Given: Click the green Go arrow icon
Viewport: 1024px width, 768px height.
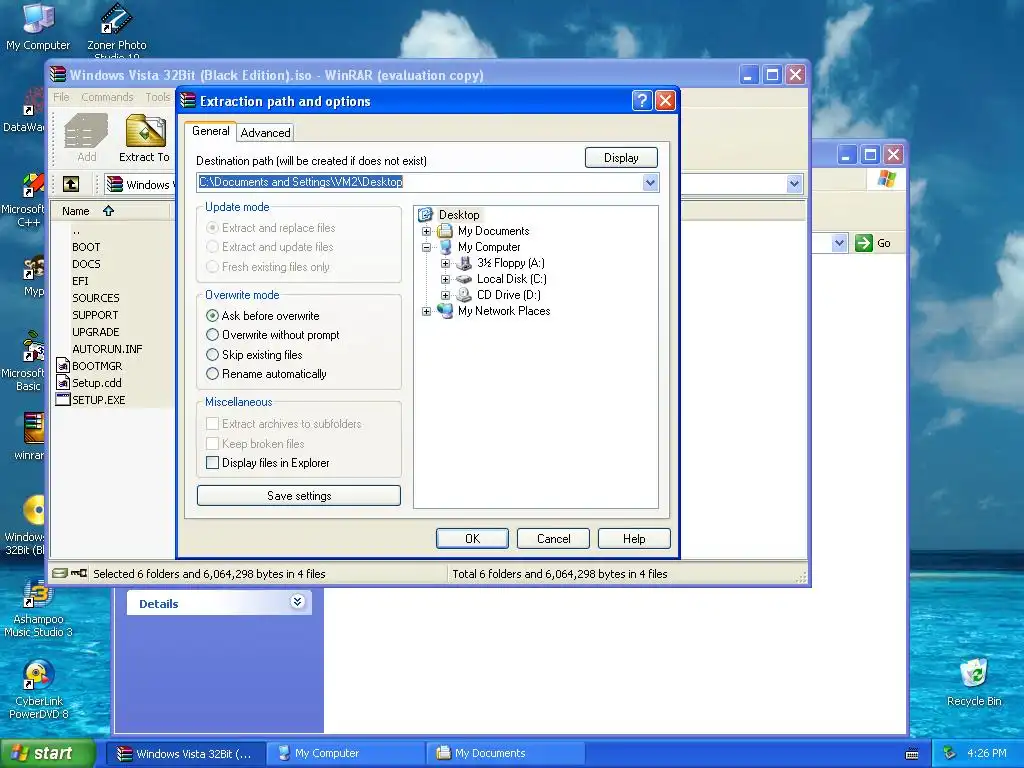Looking at the screenshot, I should [863, 243].
